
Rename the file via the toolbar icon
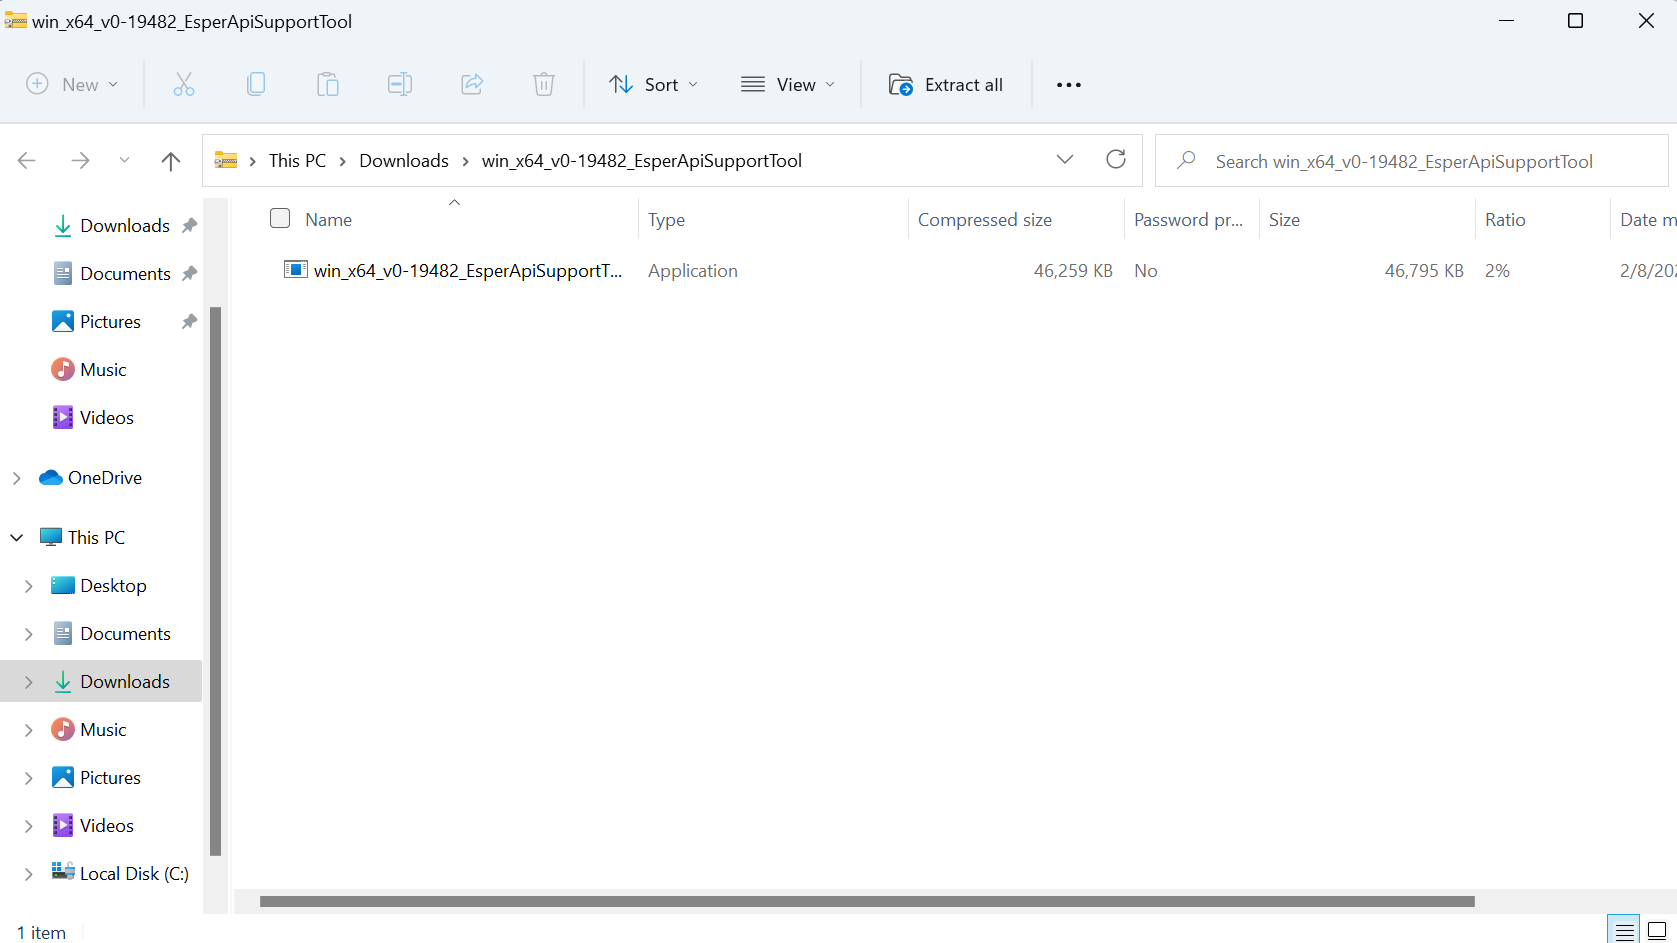(400, 84)
